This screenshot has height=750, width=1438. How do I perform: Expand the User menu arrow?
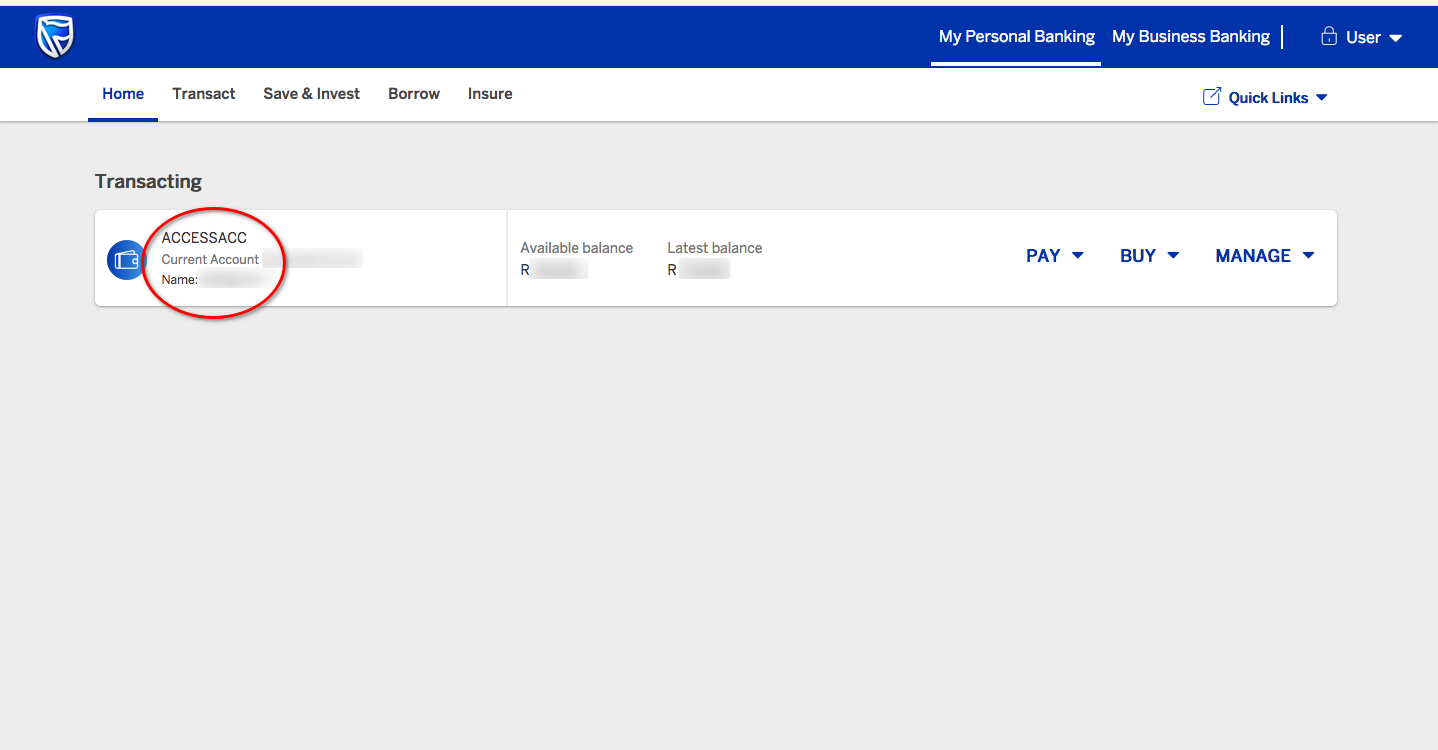point(1396,38)
